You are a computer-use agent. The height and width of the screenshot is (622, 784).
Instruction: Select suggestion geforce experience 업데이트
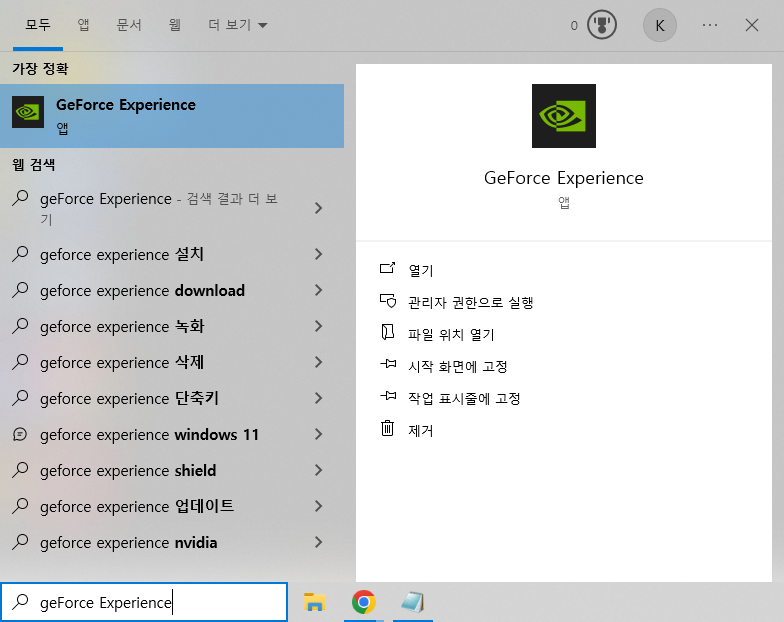(x=137, y=506)
